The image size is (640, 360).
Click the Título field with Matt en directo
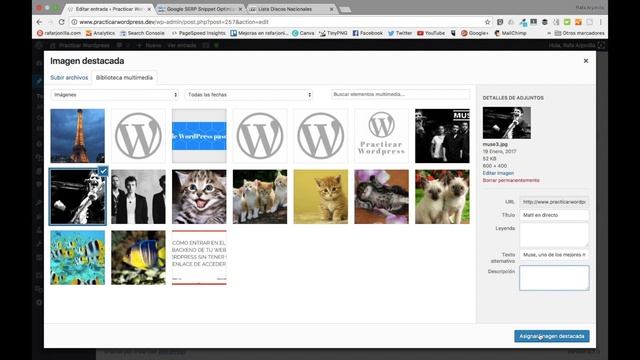[x=554, y=215]
